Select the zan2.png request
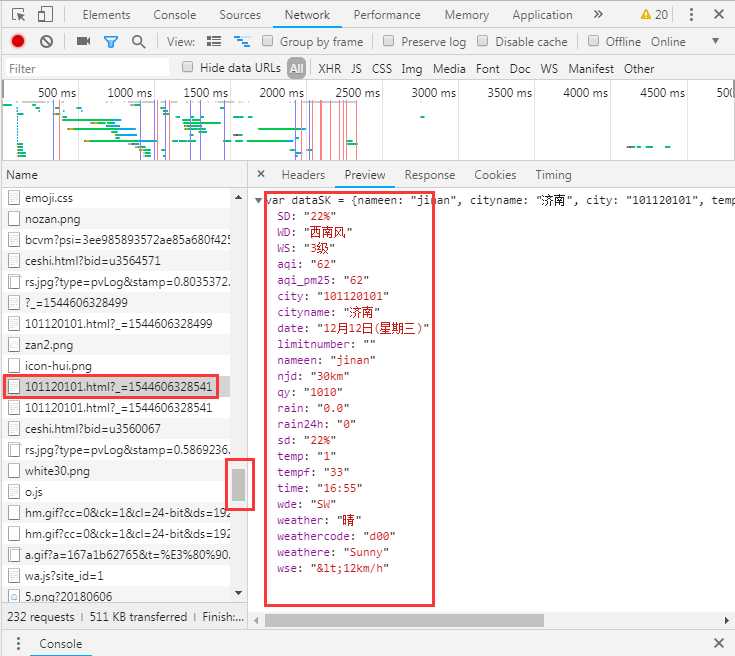735x656 pixels. [x=116, y=345]
